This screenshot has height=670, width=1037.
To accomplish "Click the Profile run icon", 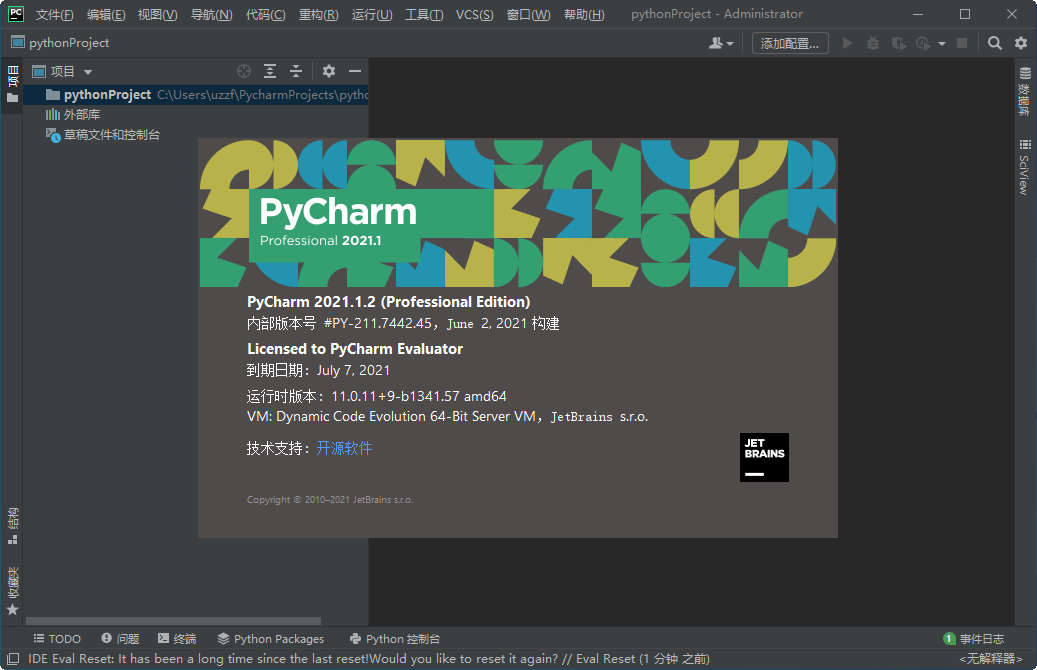I will [923, 43].
